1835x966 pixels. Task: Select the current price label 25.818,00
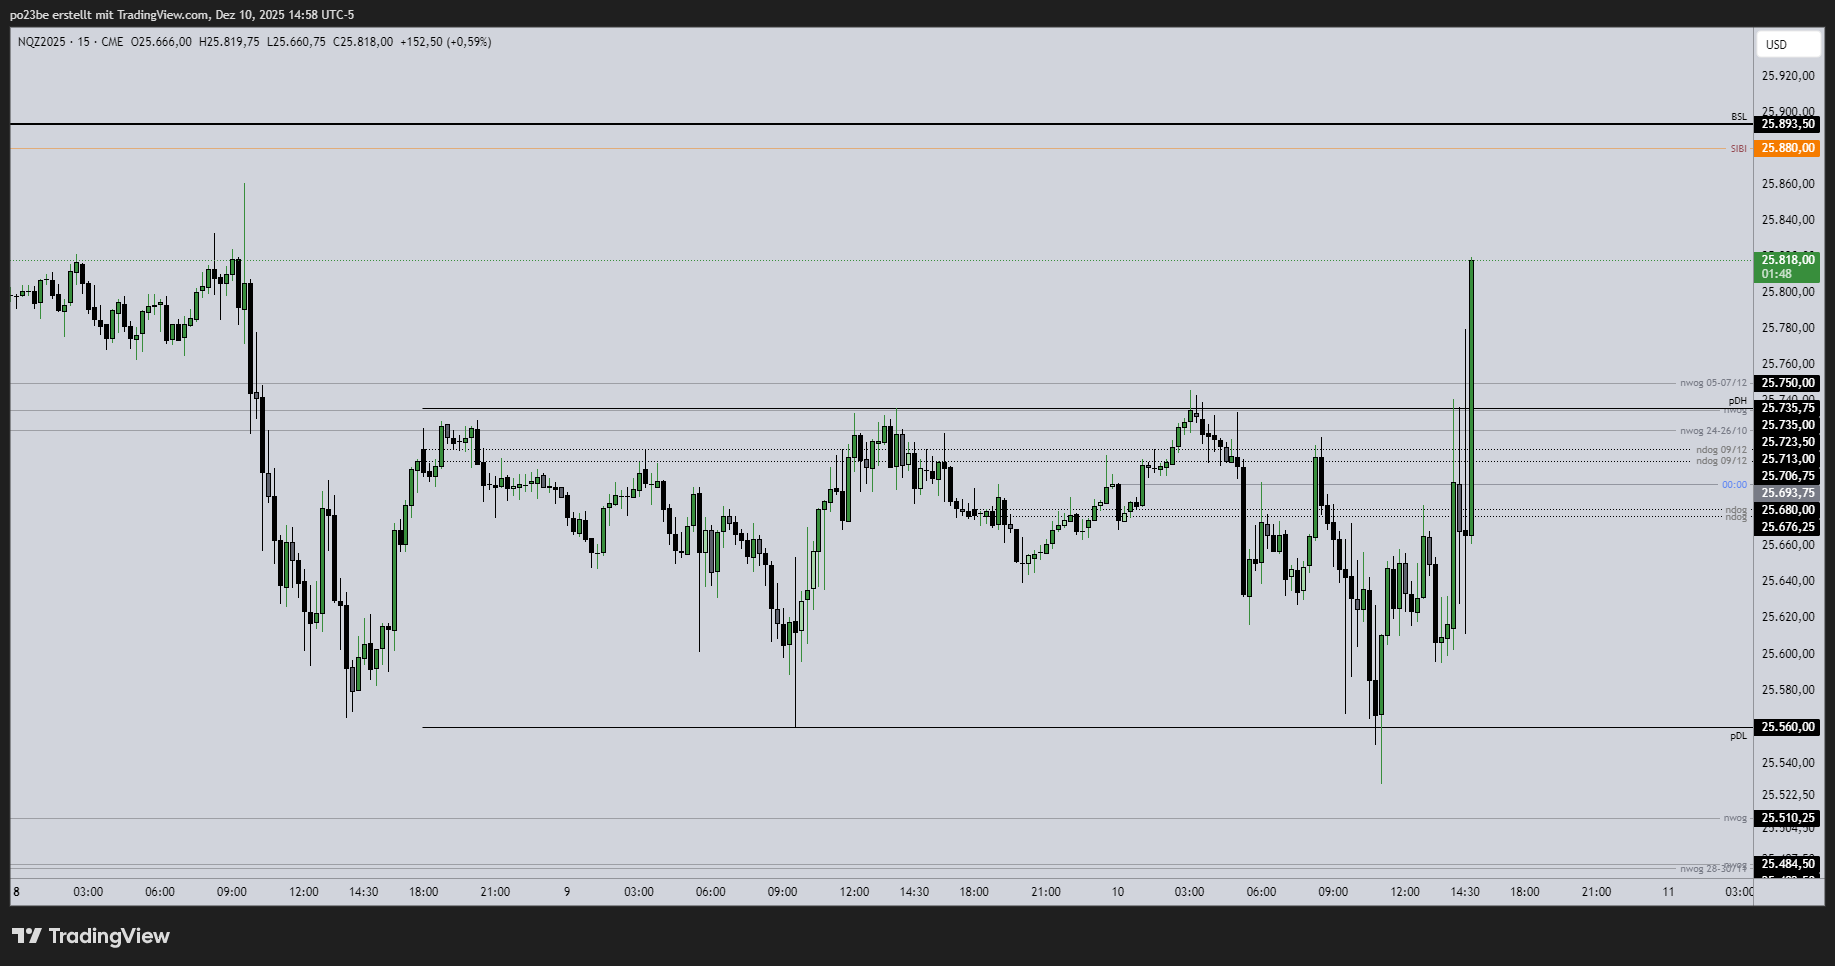coord(1788,259)
